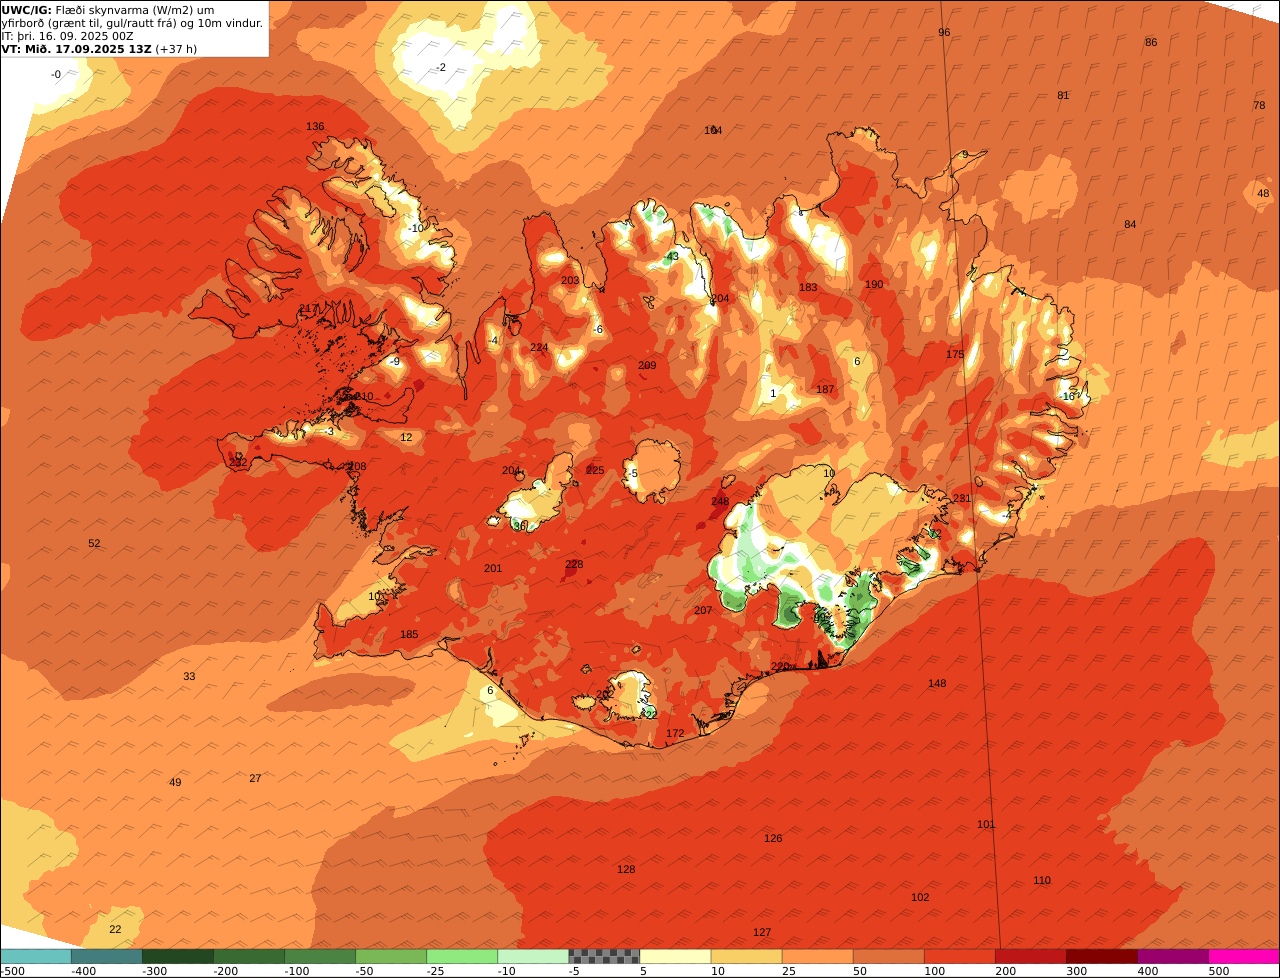Select the -50 to -25 light green swatch
The image size is (1280, 978).
pyautogui.click(x=391, y=956)
